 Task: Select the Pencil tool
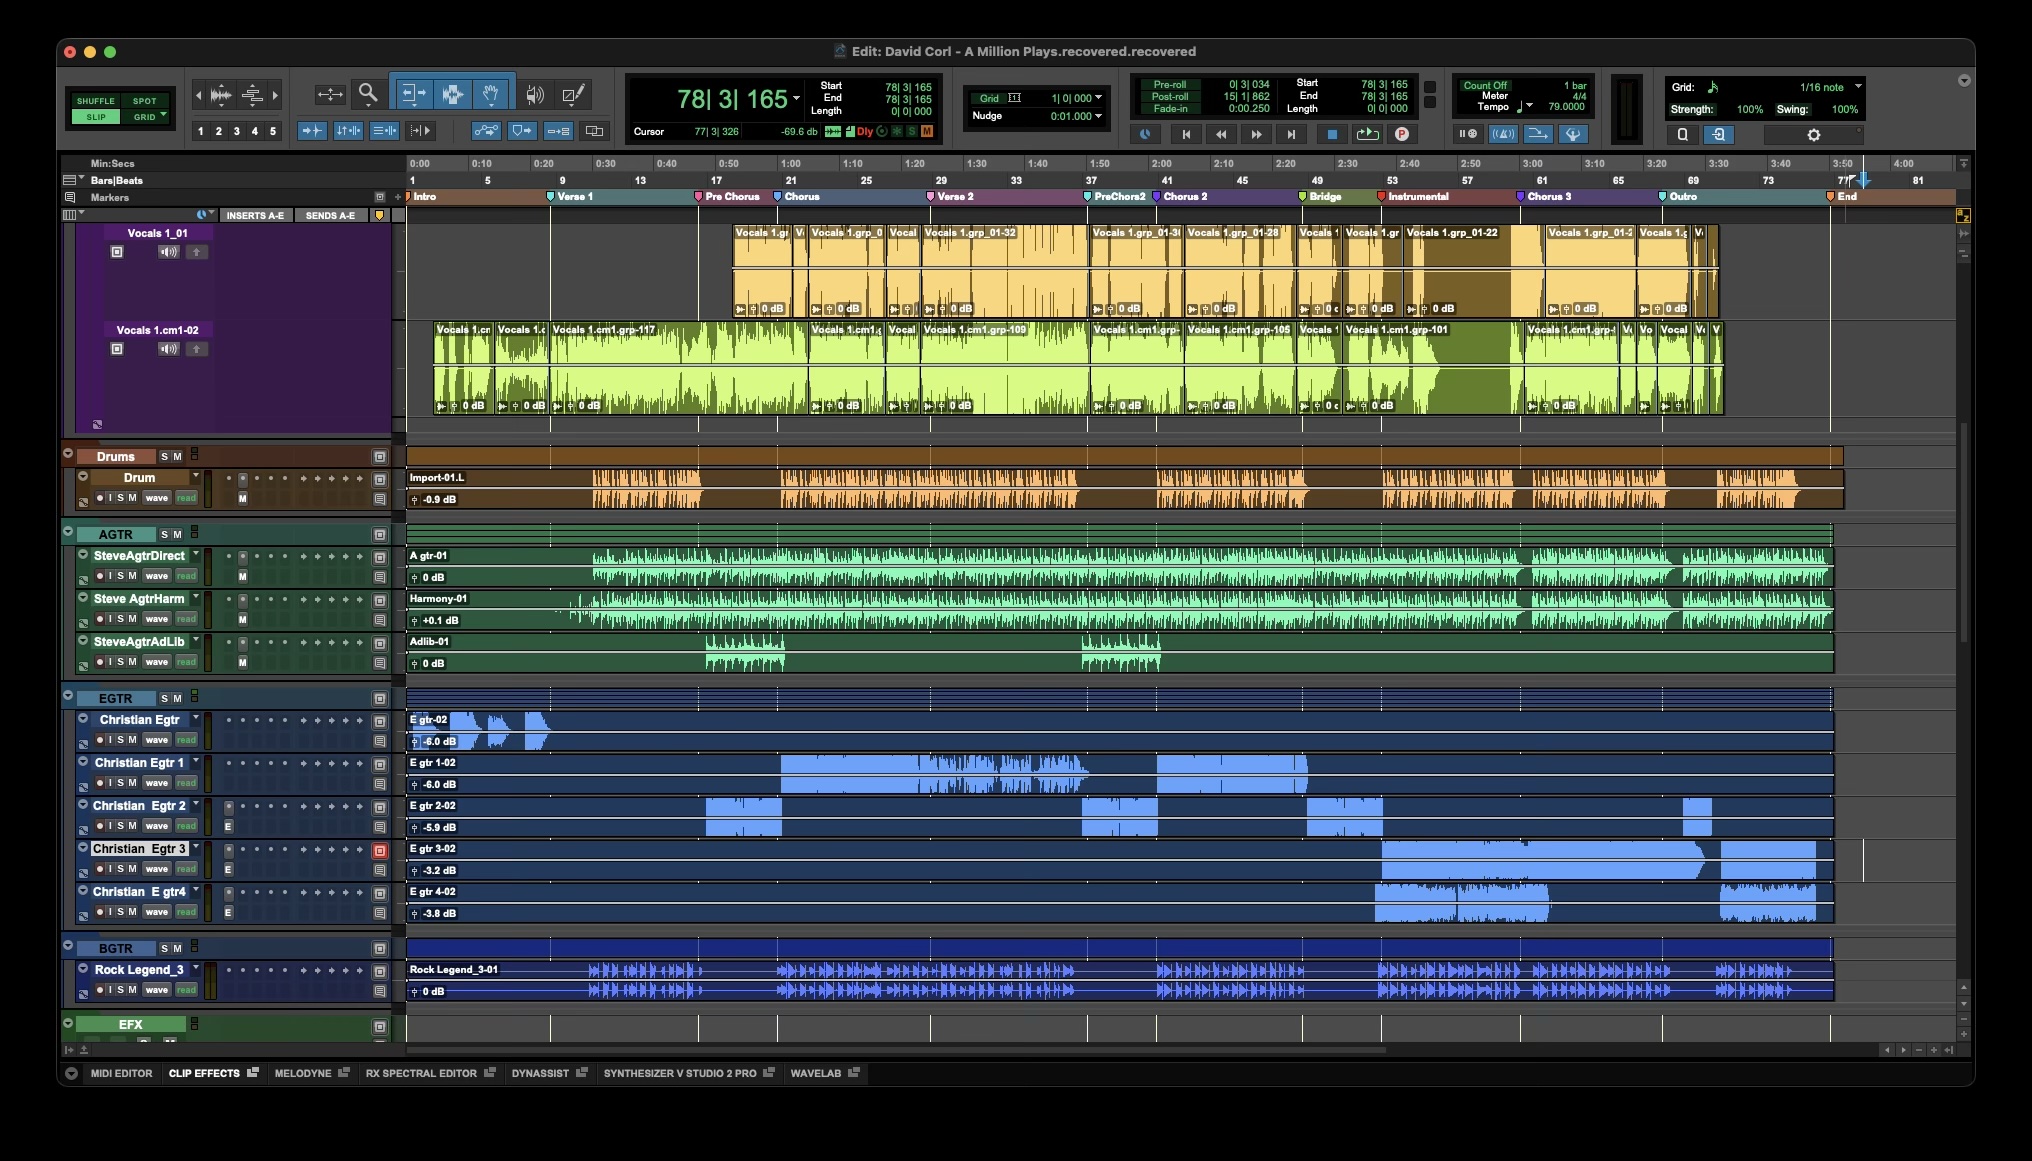pyautogui.click(x=573, y=94)
